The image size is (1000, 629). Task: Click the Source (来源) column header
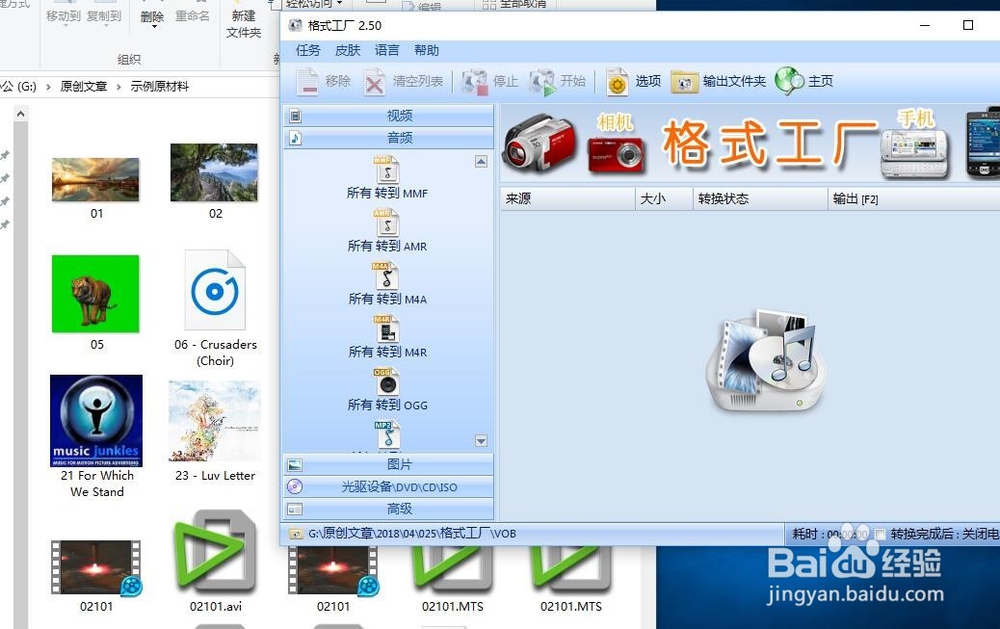[568, 199]
